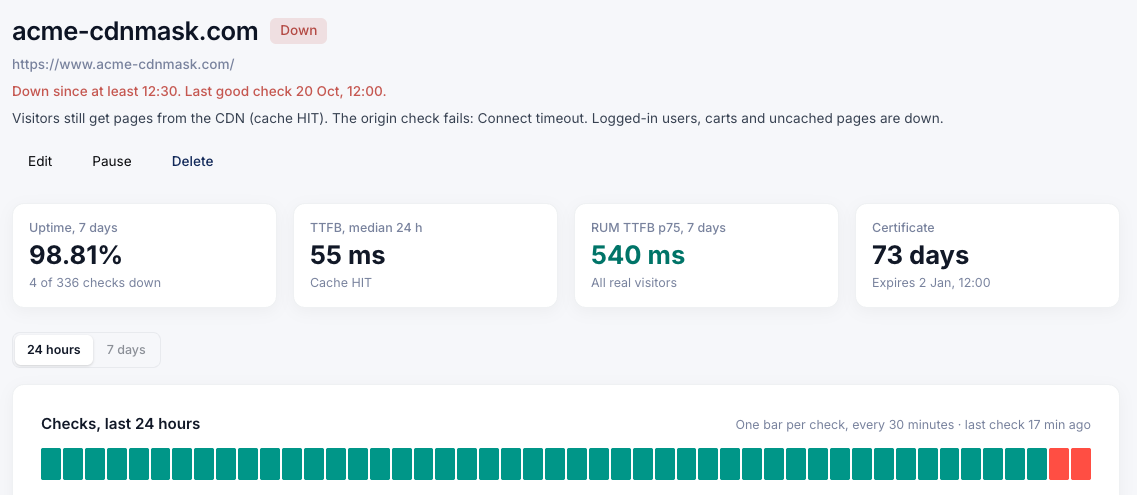Screen dimensions: 1137x495
Task: Click the 'Down since at least 12:30' message
Action: [199, 91]
